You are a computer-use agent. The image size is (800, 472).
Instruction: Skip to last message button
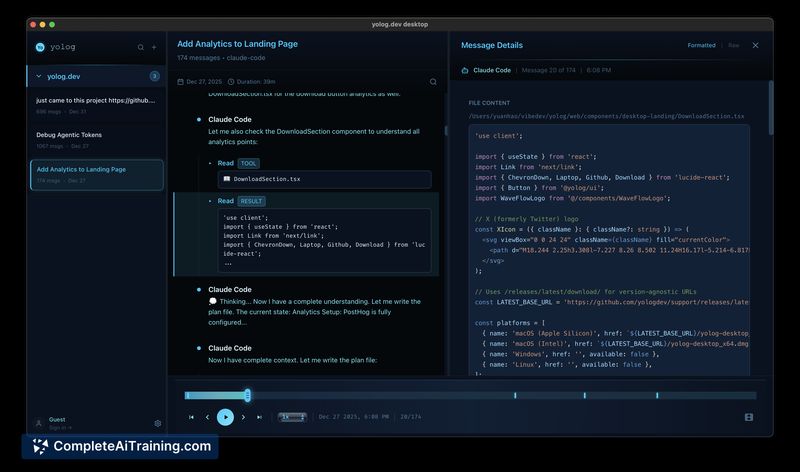(259, 417)
